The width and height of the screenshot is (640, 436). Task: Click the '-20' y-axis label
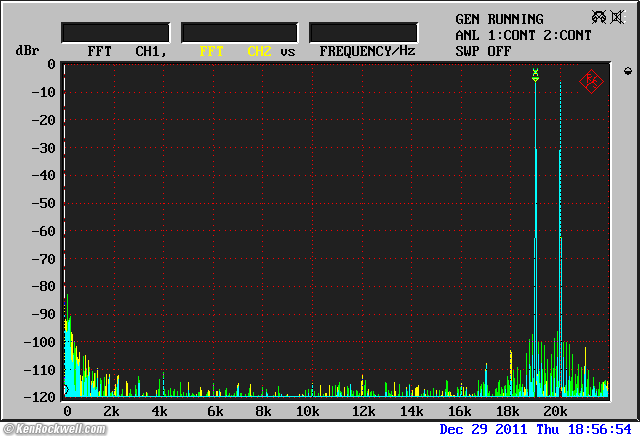click(x=43, y=120)
